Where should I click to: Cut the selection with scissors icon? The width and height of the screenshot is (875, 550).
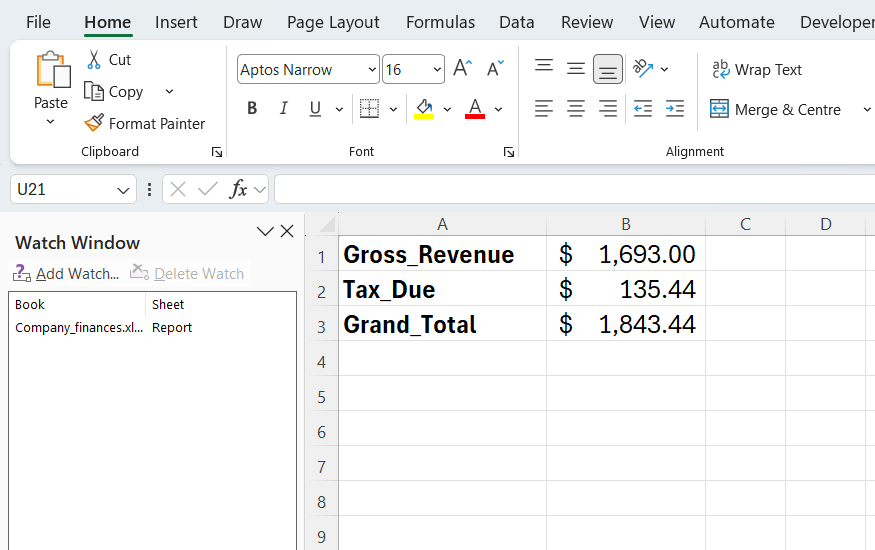click(94, 60)
